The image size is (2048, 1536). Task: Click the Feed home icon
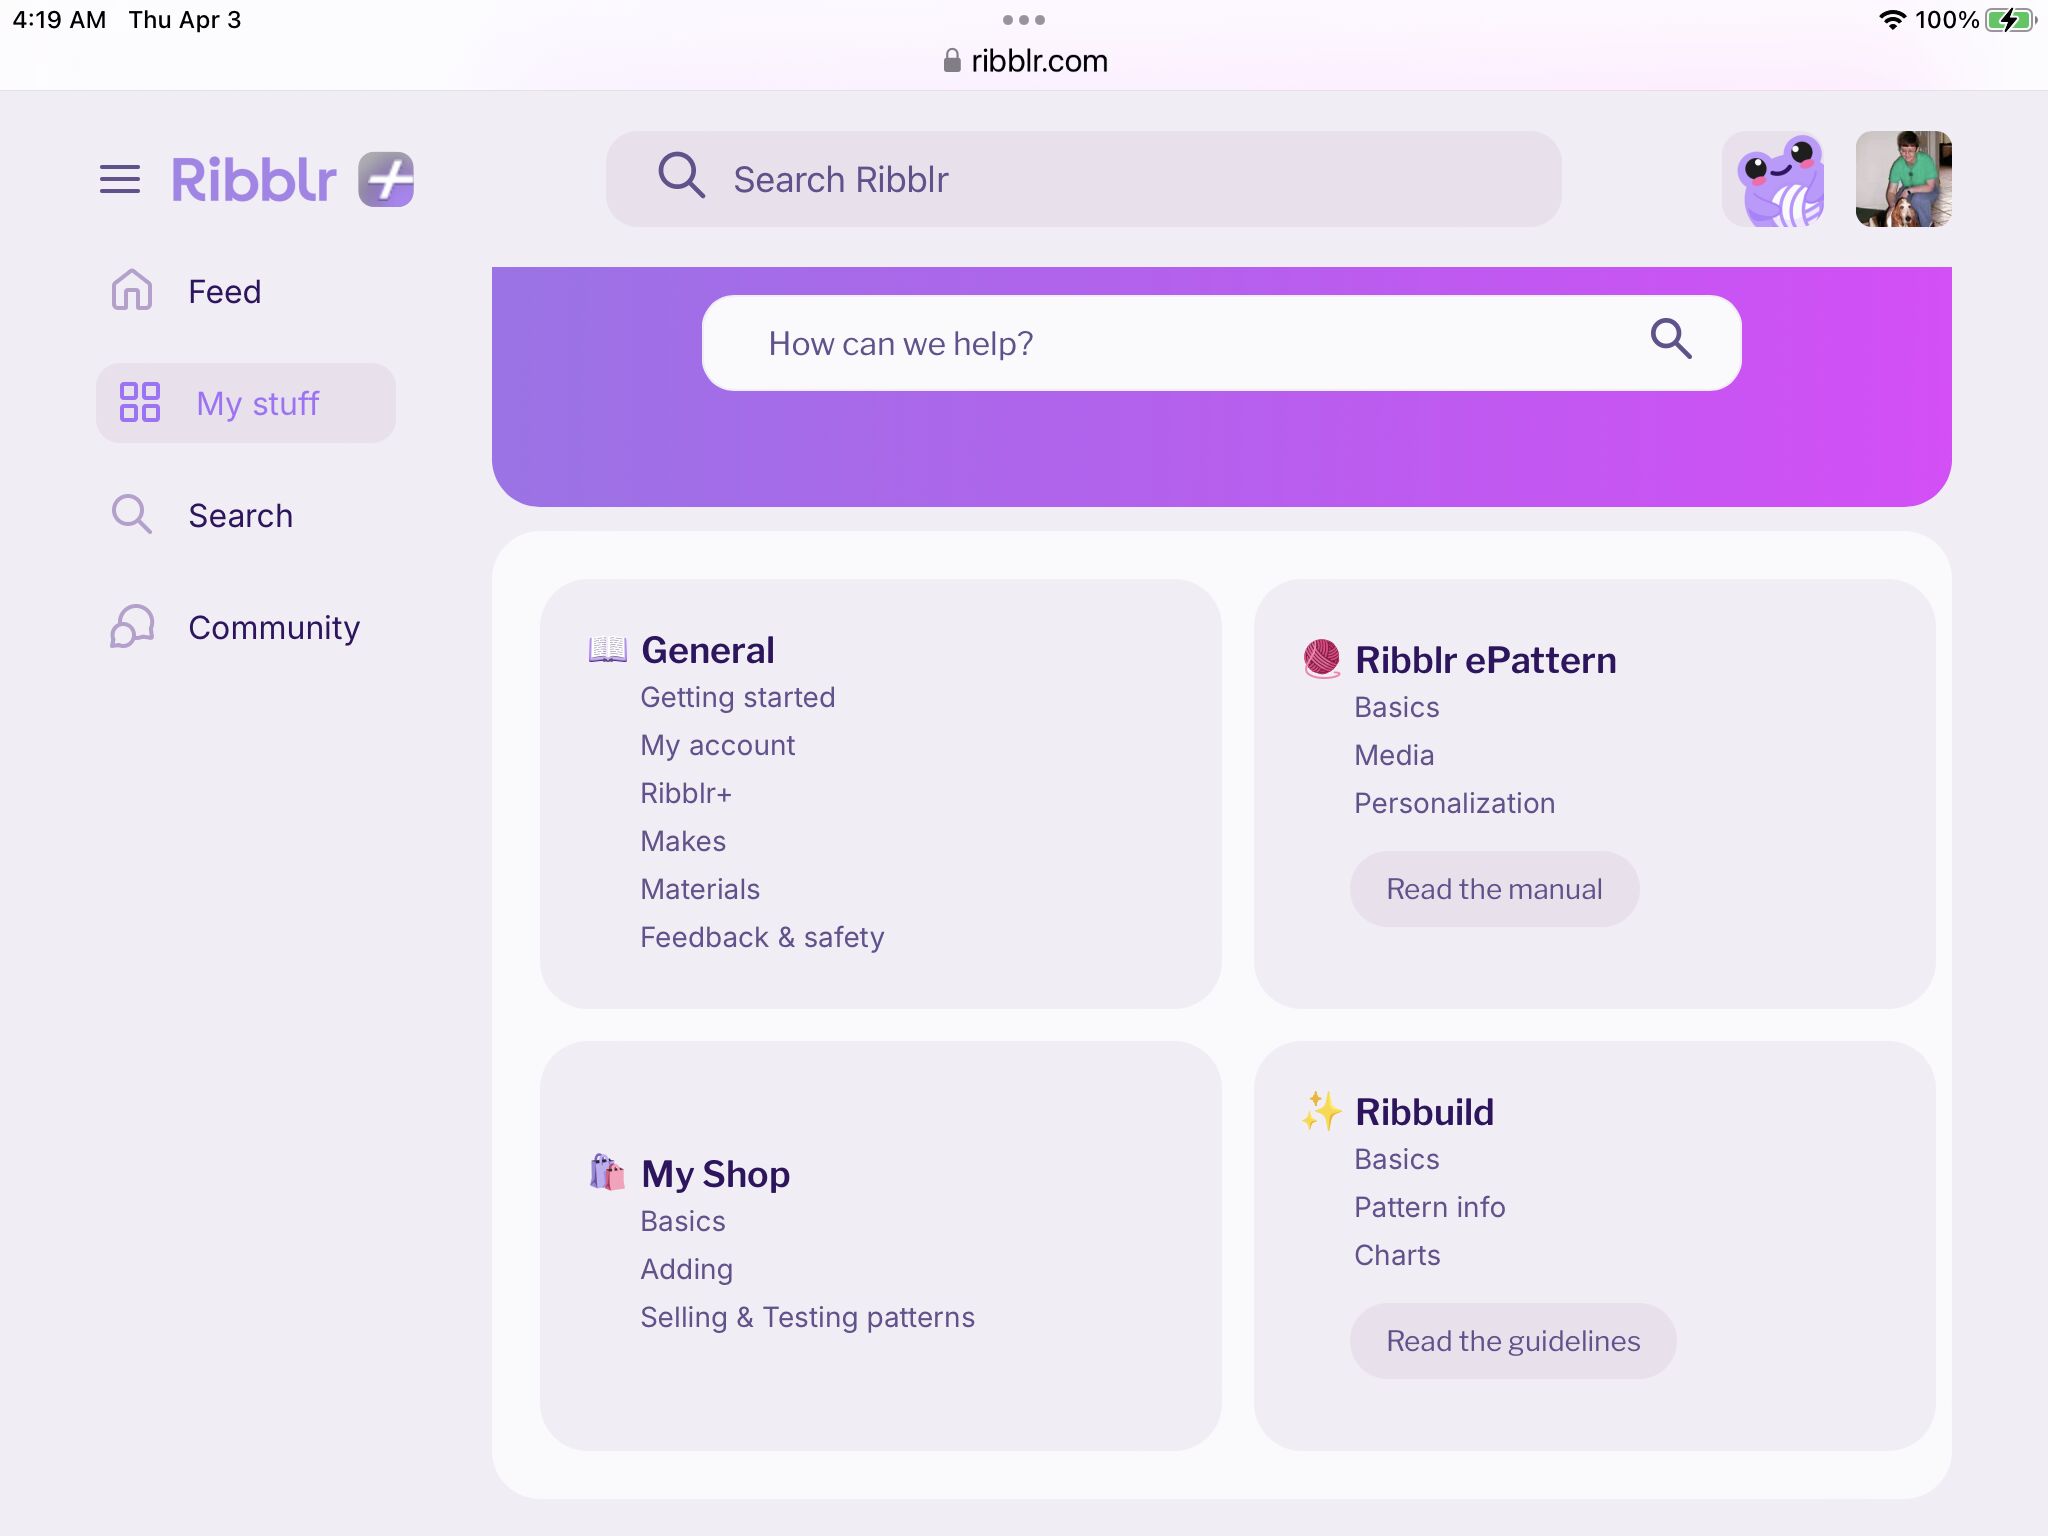point(131,291)
